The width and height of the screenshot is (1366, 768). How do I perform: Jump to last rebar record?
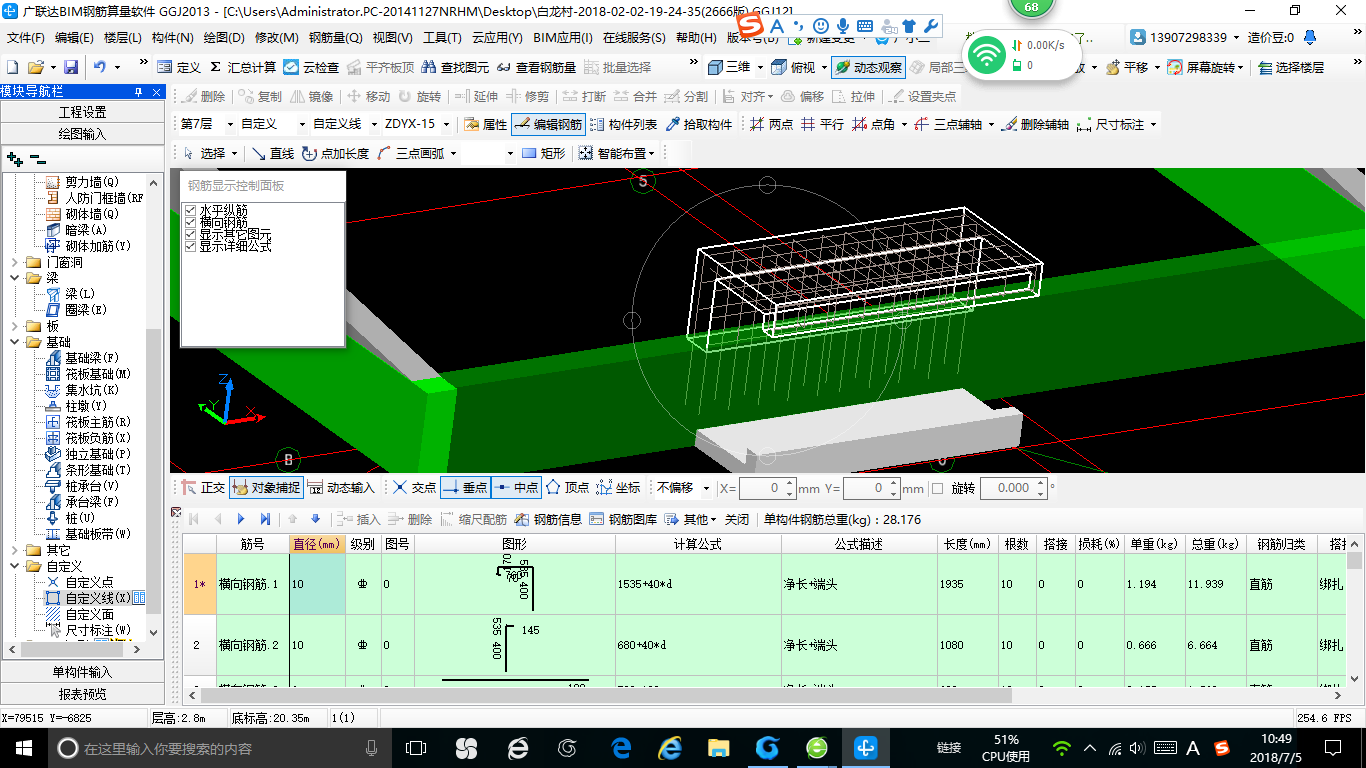pos(265,519)
